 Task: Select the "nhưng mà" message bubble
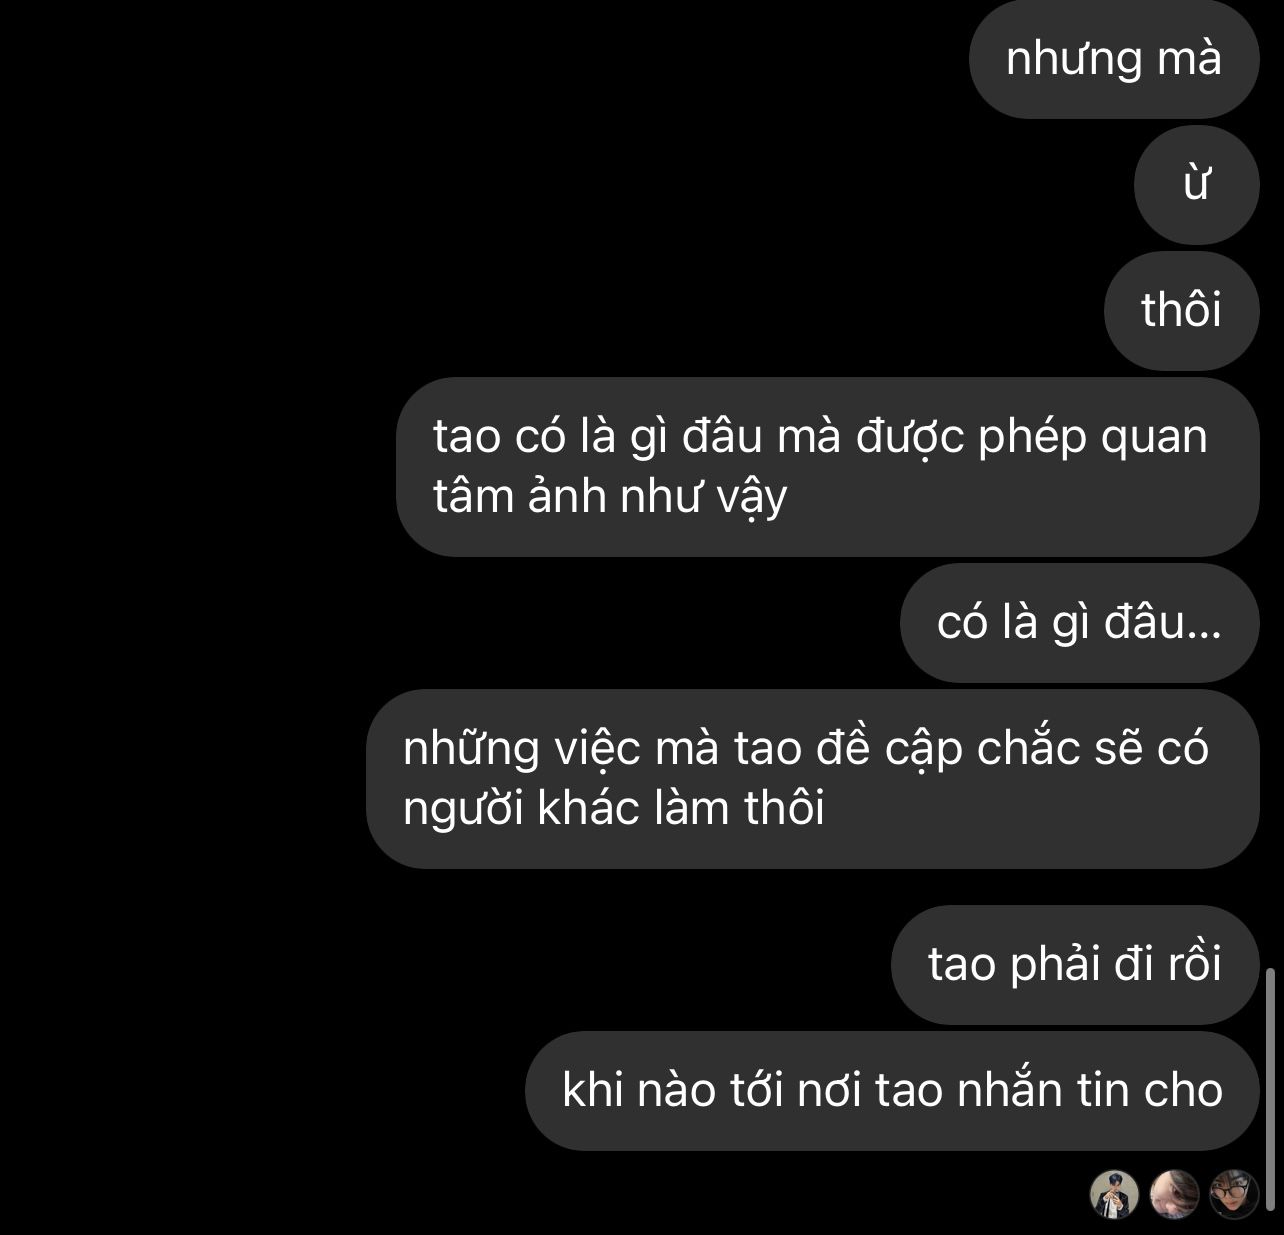[1114, 59]
